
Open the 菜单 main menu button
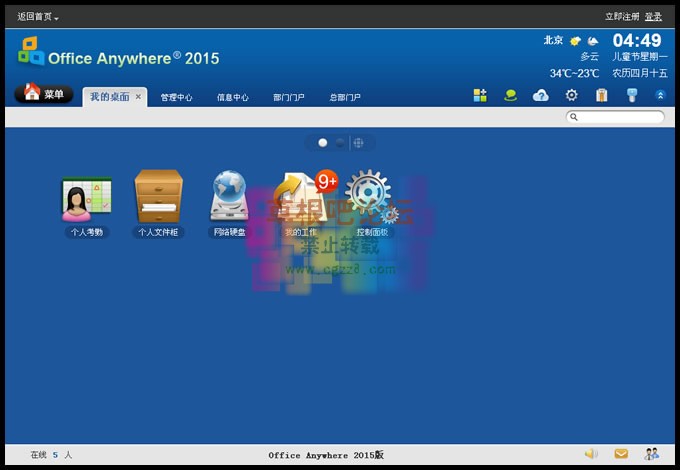tap(44, 94)
